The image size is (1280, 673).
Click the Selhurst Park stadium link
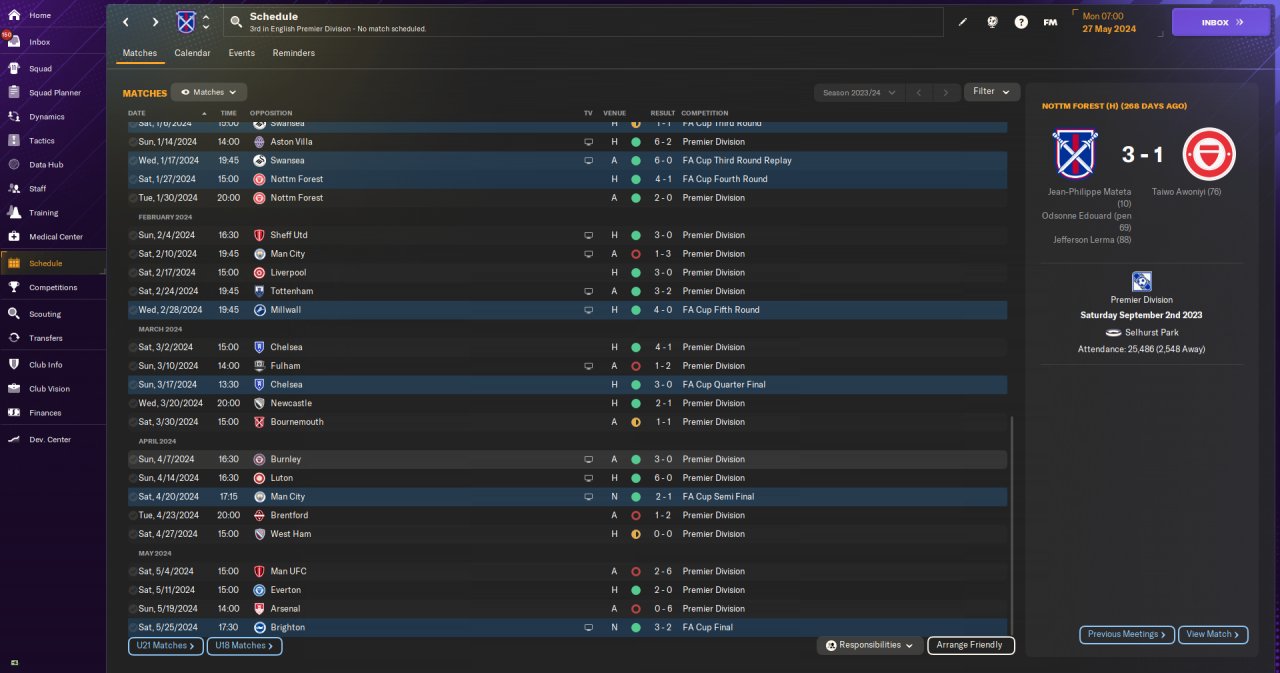coord(1149,332)
